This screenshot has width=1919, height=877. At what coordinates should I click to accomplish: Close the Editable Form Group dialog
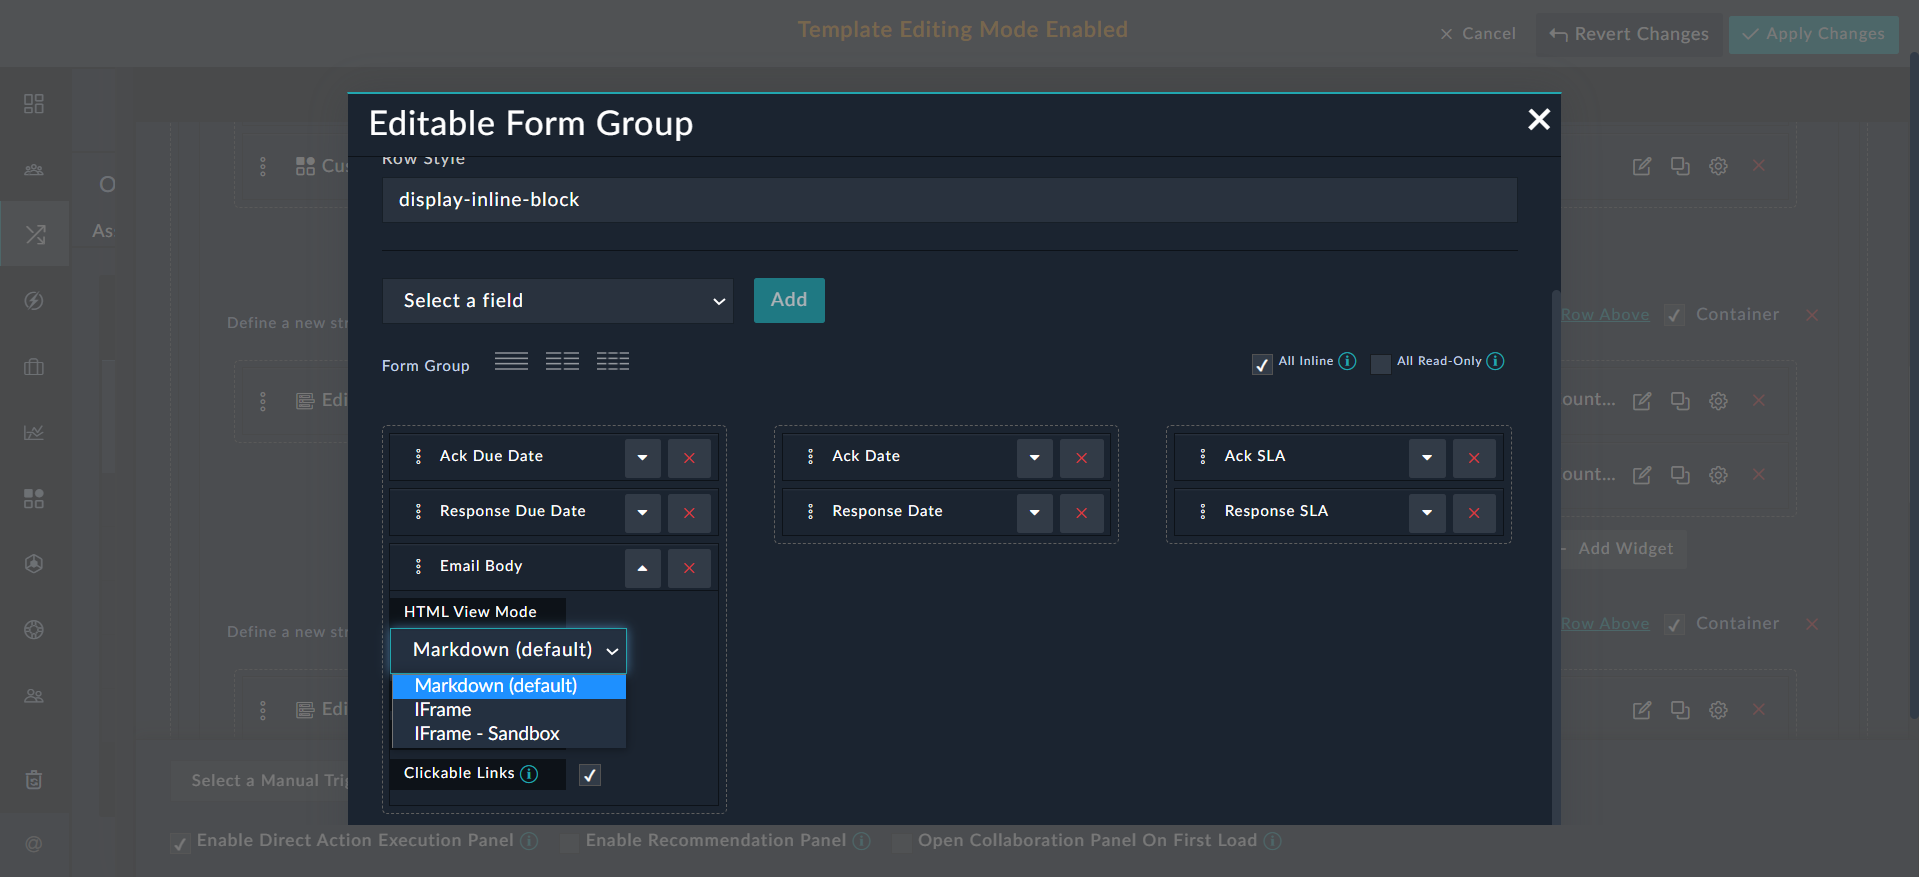[1539, 120]
